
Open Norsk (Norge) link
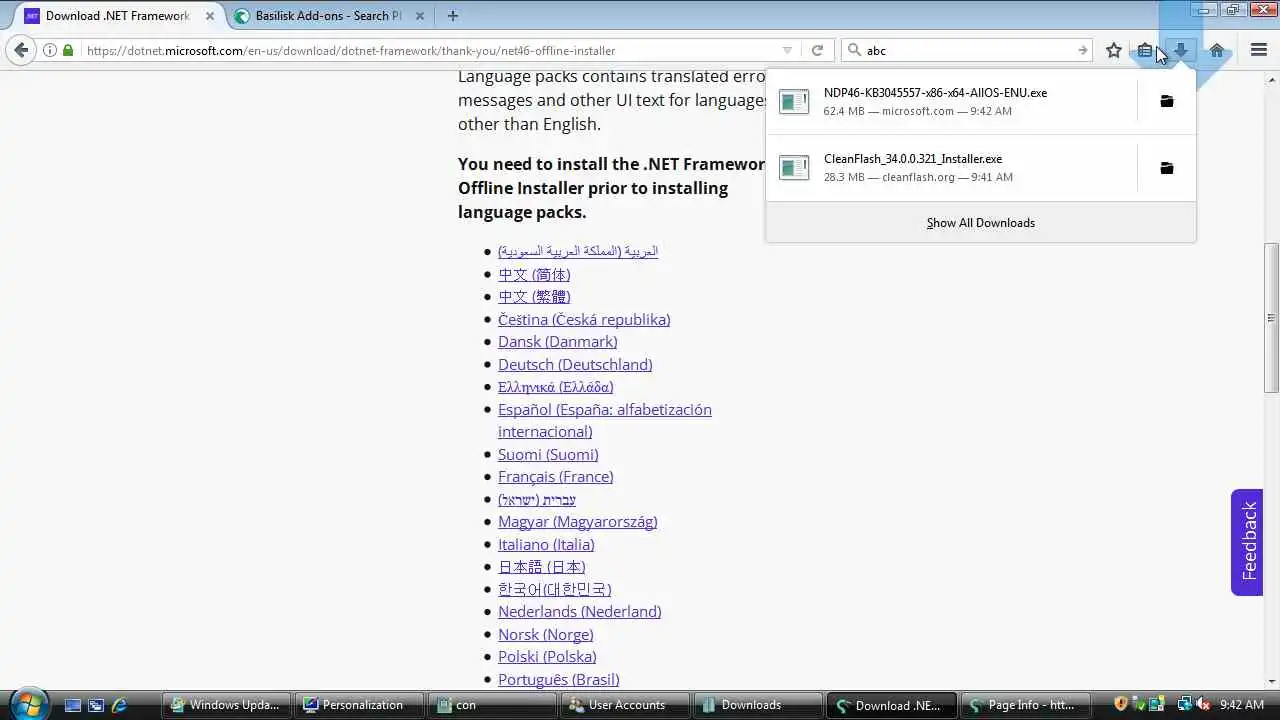(546, 634)
